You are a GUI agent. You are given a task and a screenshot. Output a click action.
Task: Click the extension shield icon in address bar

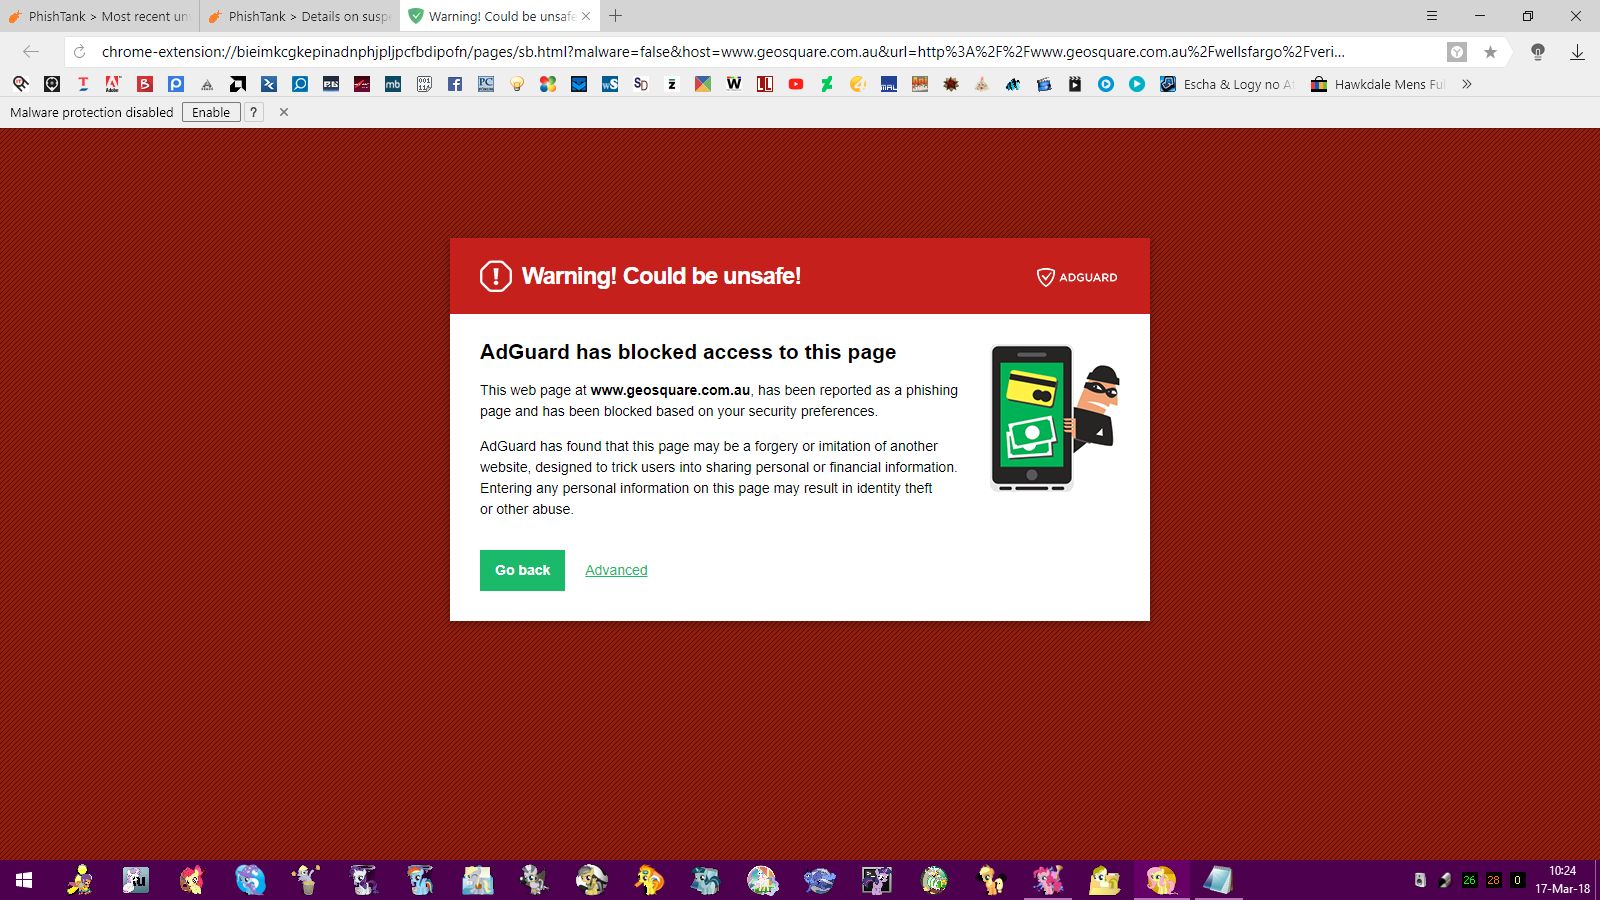click(x=1457, y=52)
